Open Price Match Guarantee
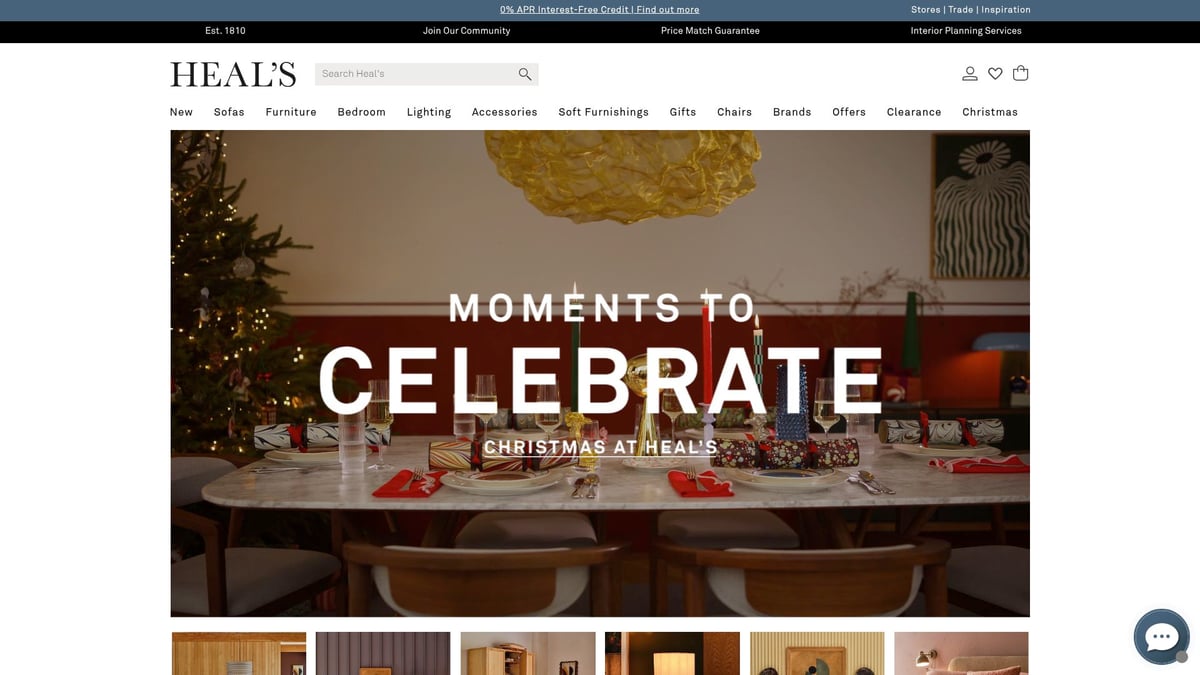1200x675 pixels. pyautogui.click(x=710, y=31)
